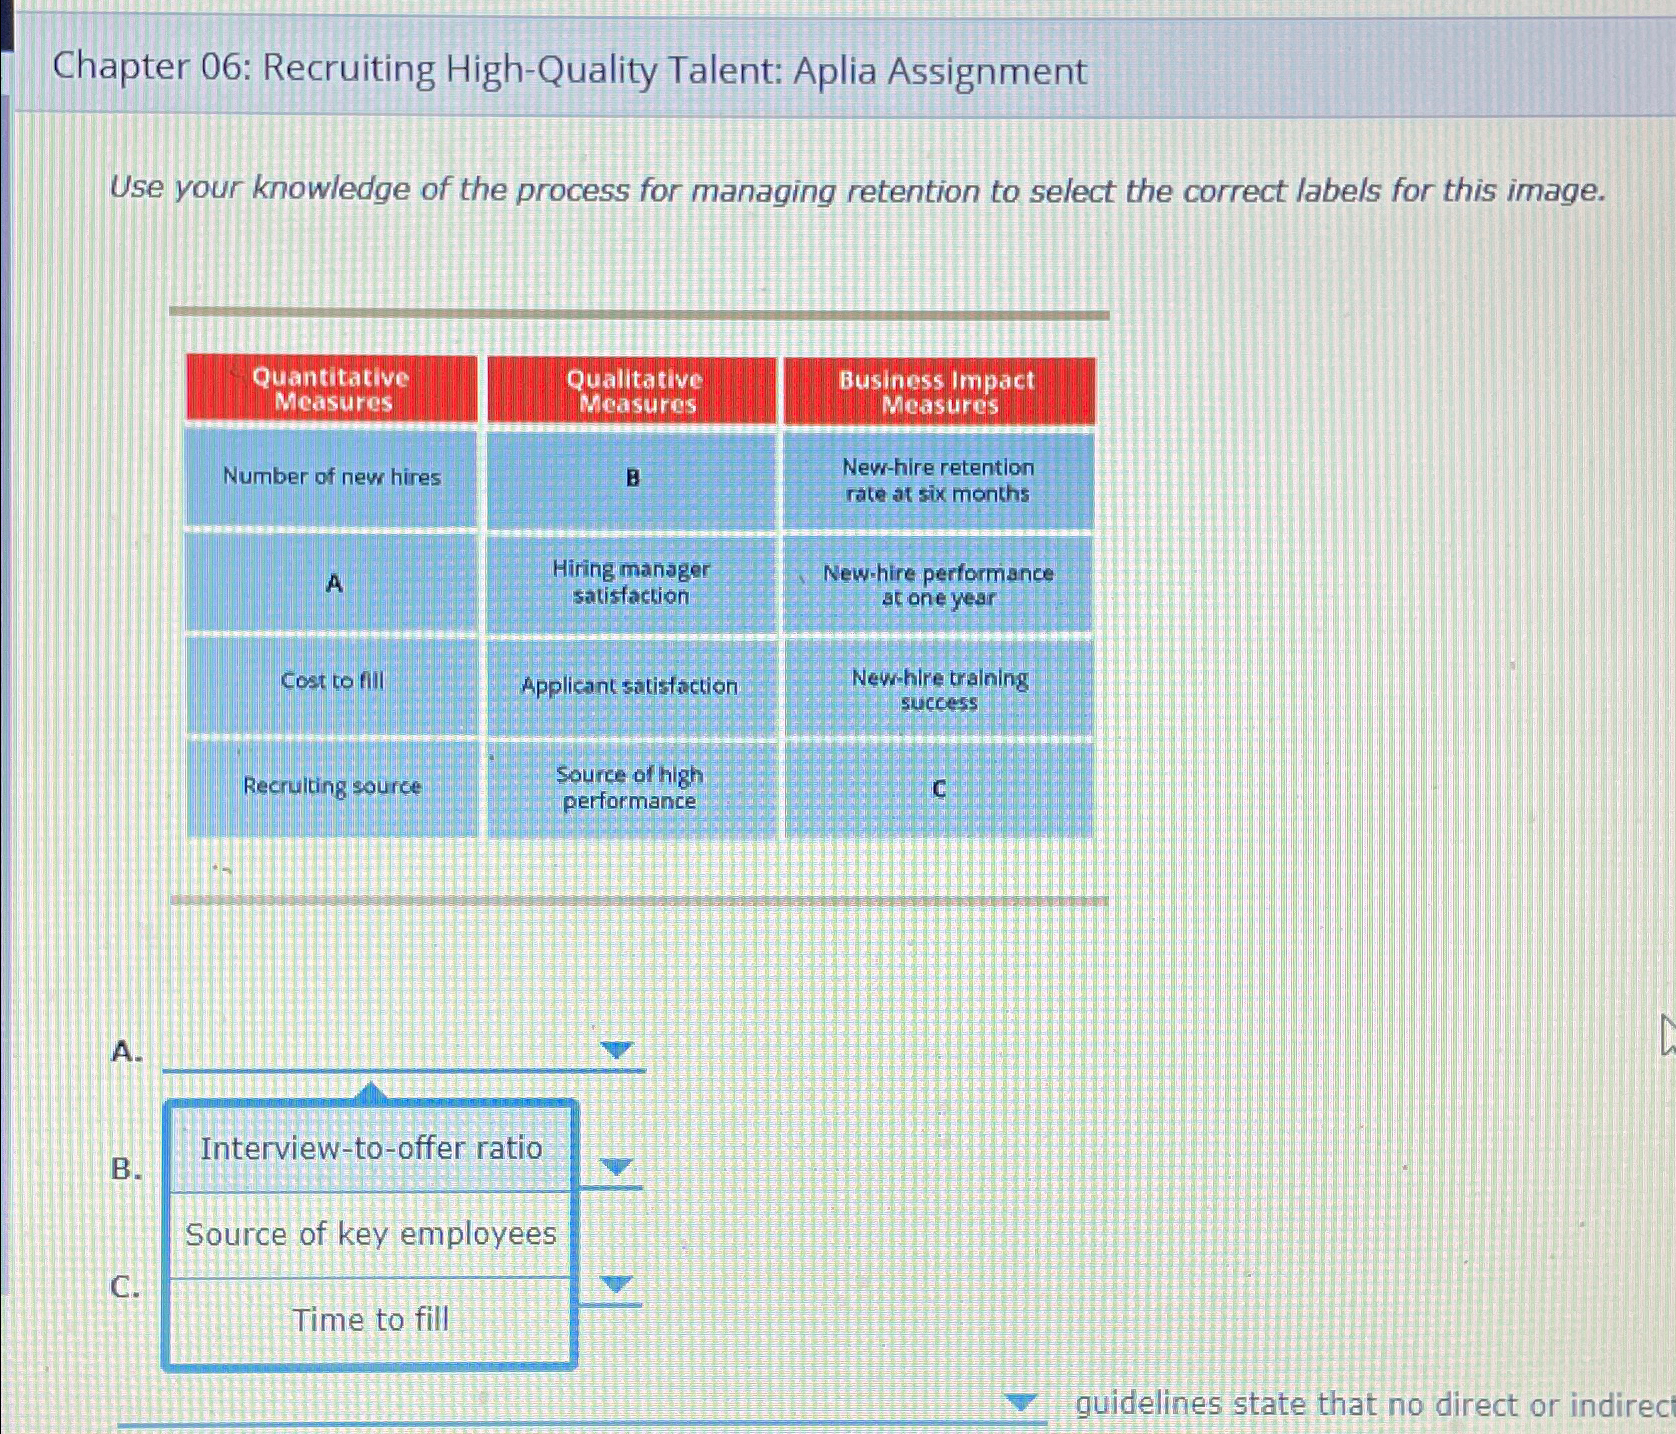Select the 'Recruiting source' cell

tap(332, 787)
